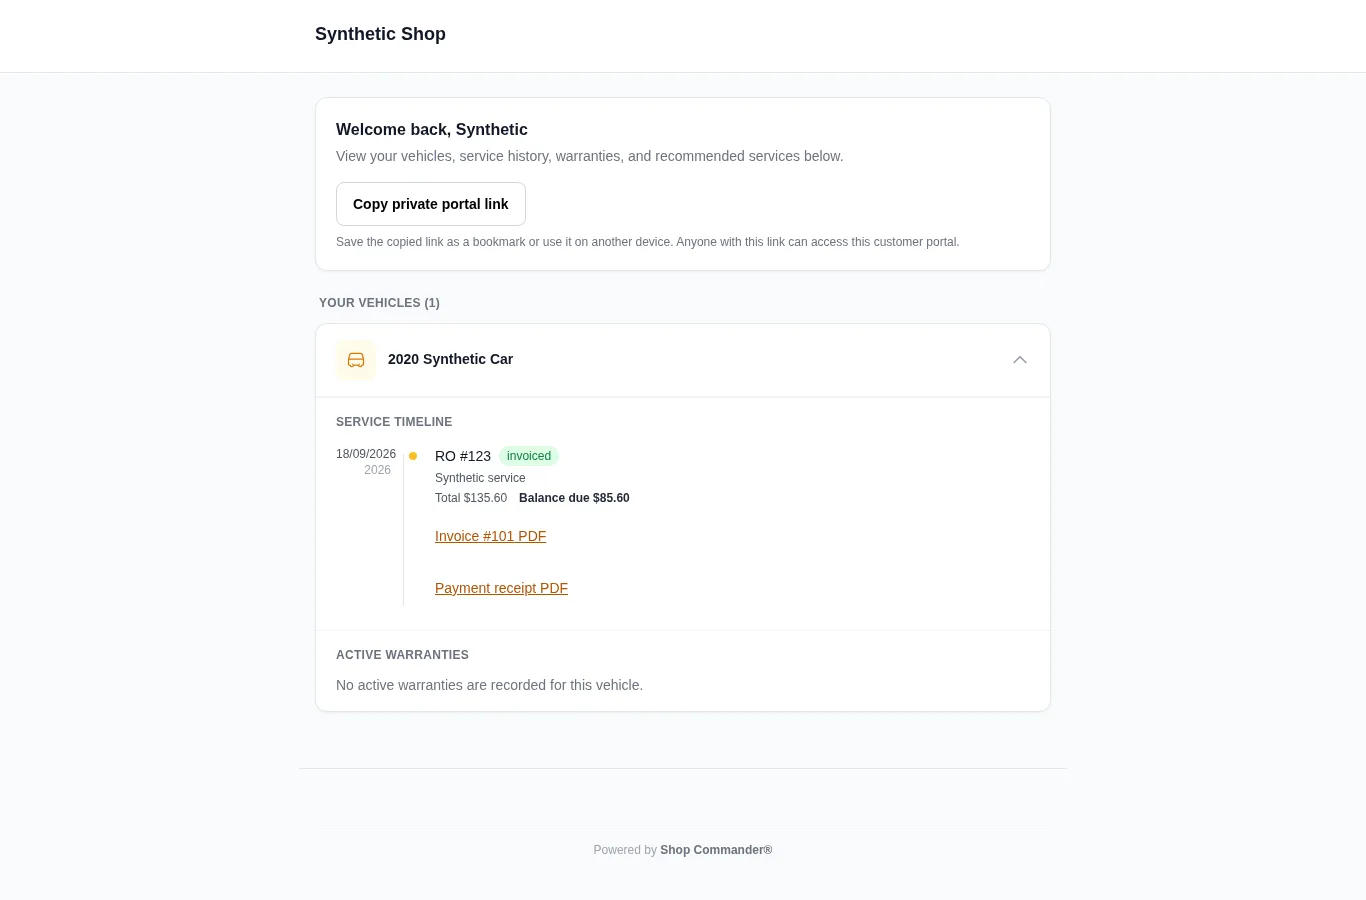Select the yellow timeline dot for RO #123
Viewport: 1366px width, 900px height.
point(413,456)
